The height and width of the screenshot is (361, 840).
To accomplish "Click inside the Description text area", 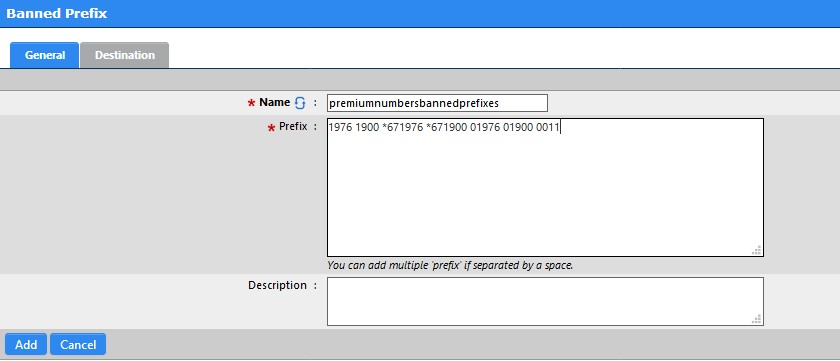I will [x=545, y=302].
